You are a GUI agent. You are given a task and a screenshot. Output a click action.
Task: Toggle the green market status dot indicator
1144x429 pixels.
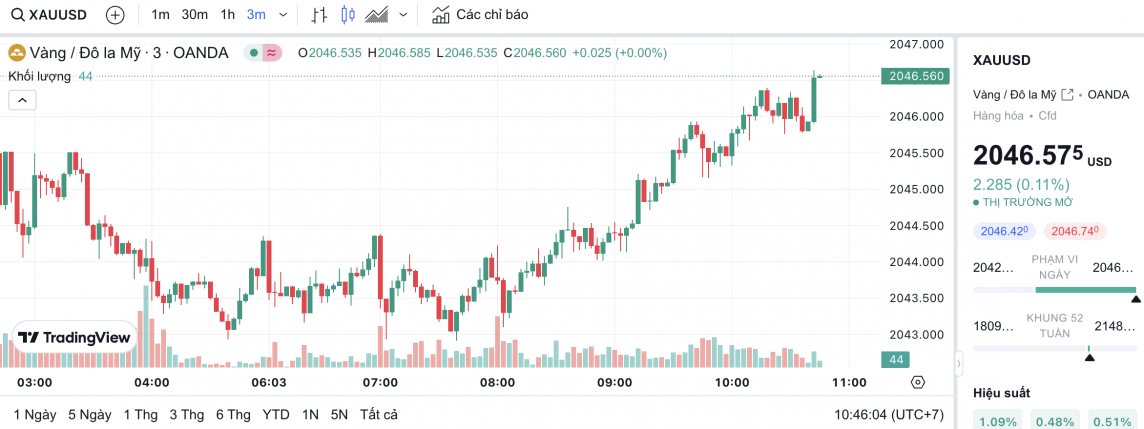[x=255, y=53]
